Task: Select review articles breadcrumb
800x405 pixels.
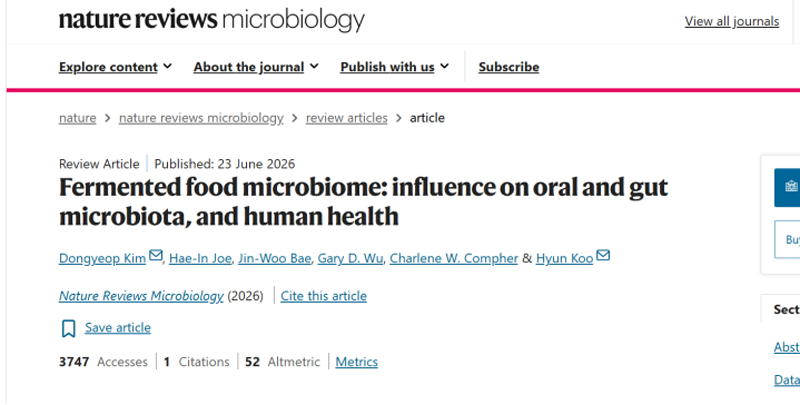Action: pyautogui.click(x=346, y=118)
